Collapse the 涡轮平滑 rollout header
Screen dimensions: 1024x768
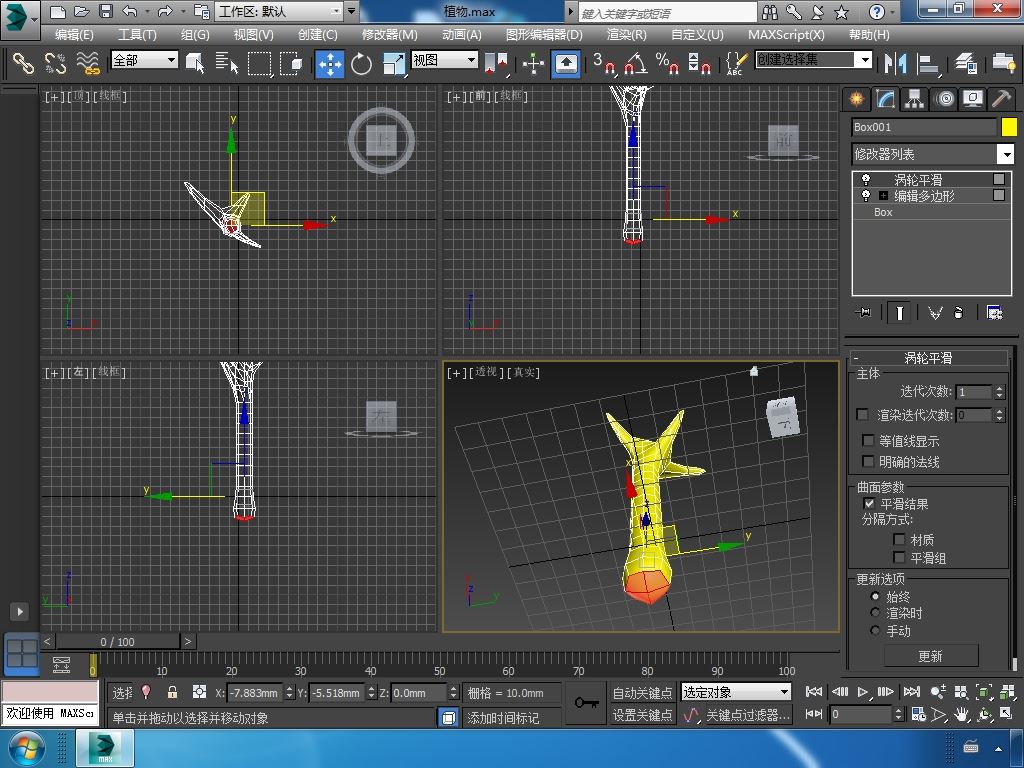pos(928,357)
